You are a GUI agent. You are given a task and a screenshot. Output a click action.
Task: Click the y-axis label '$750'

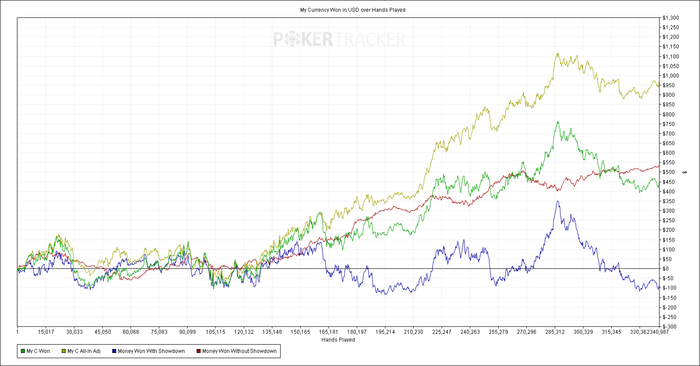point(668,124)
